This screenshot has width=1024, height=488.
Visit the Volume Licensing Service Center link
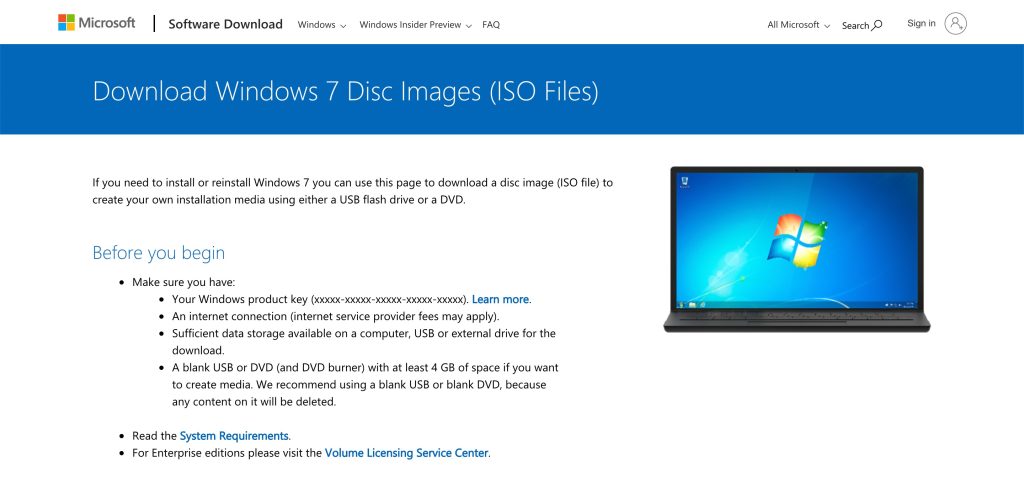(407, 453)
